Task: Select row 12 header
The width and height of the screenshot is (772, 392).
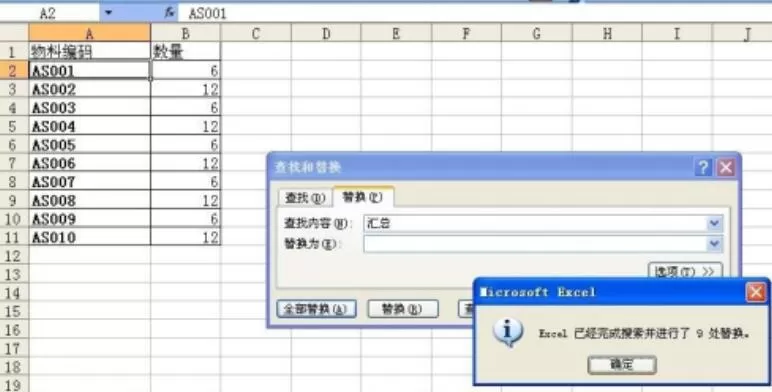Action: coord(14,256)
